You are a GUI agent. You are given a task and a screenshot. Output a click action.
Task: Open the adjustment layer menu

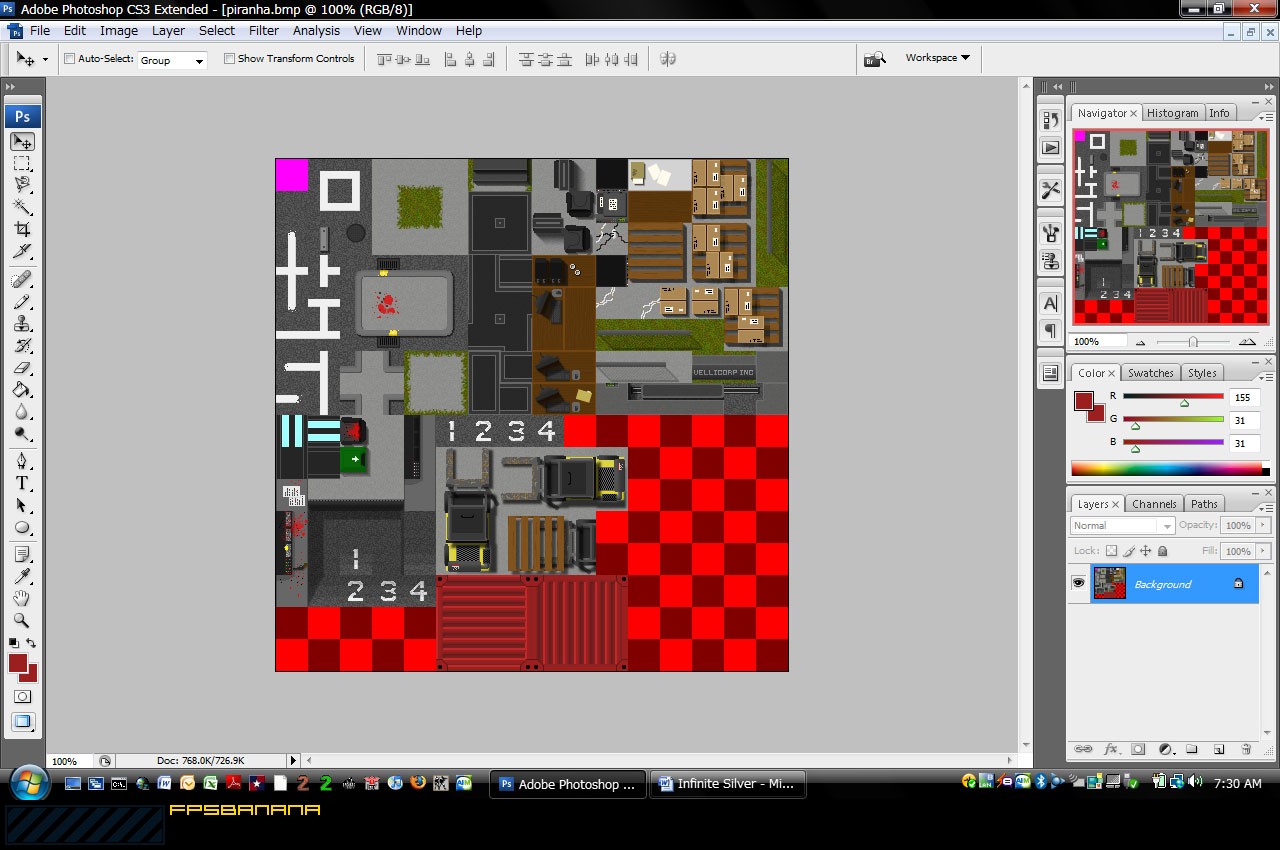point(1165,749)
